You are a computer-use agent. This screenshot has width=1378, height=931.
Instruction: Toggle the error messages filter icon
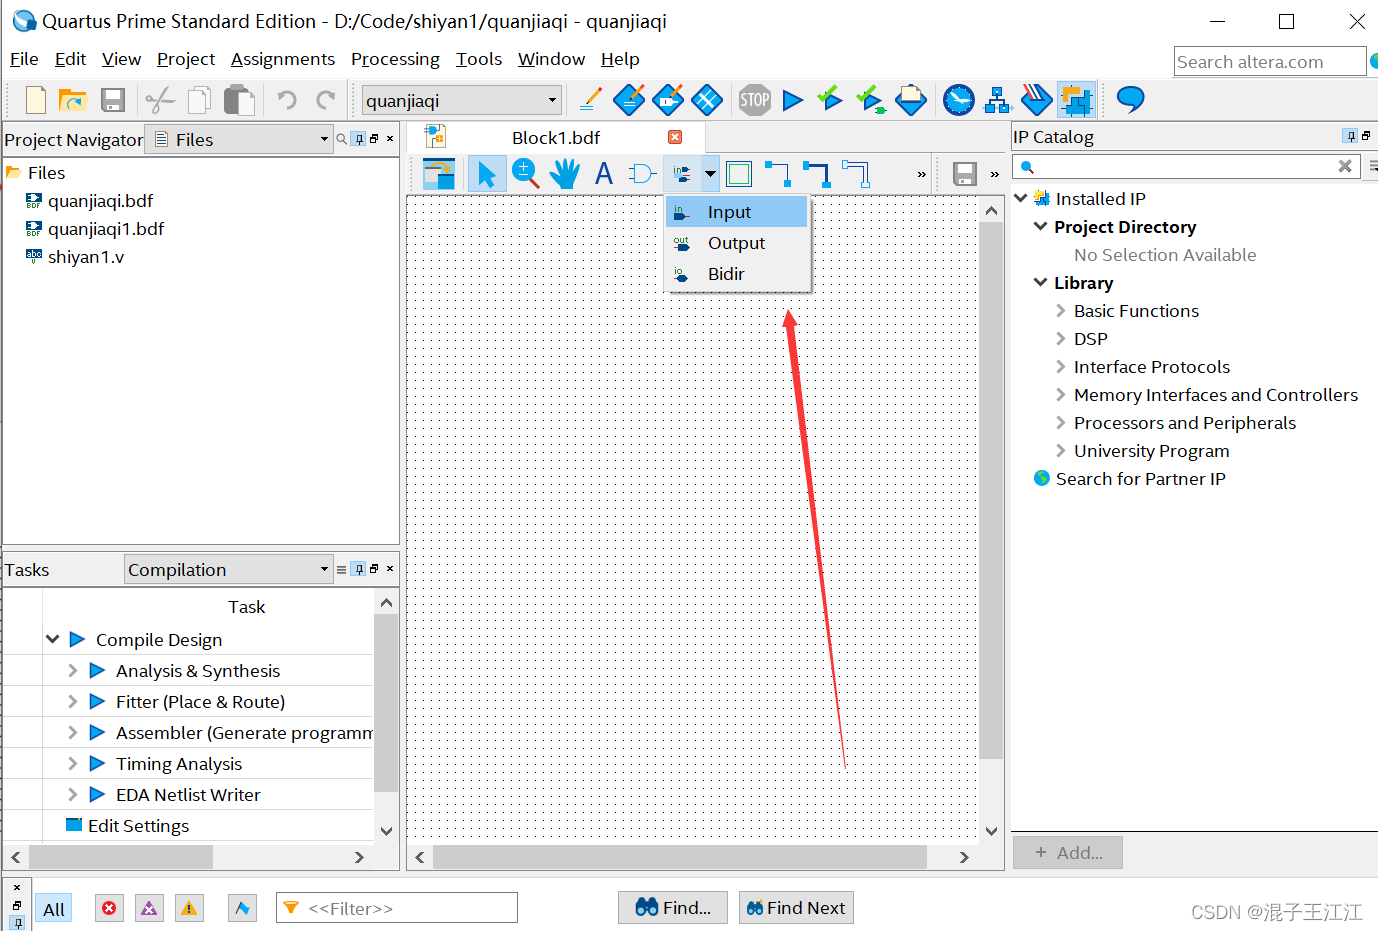(x=109, y=908)
